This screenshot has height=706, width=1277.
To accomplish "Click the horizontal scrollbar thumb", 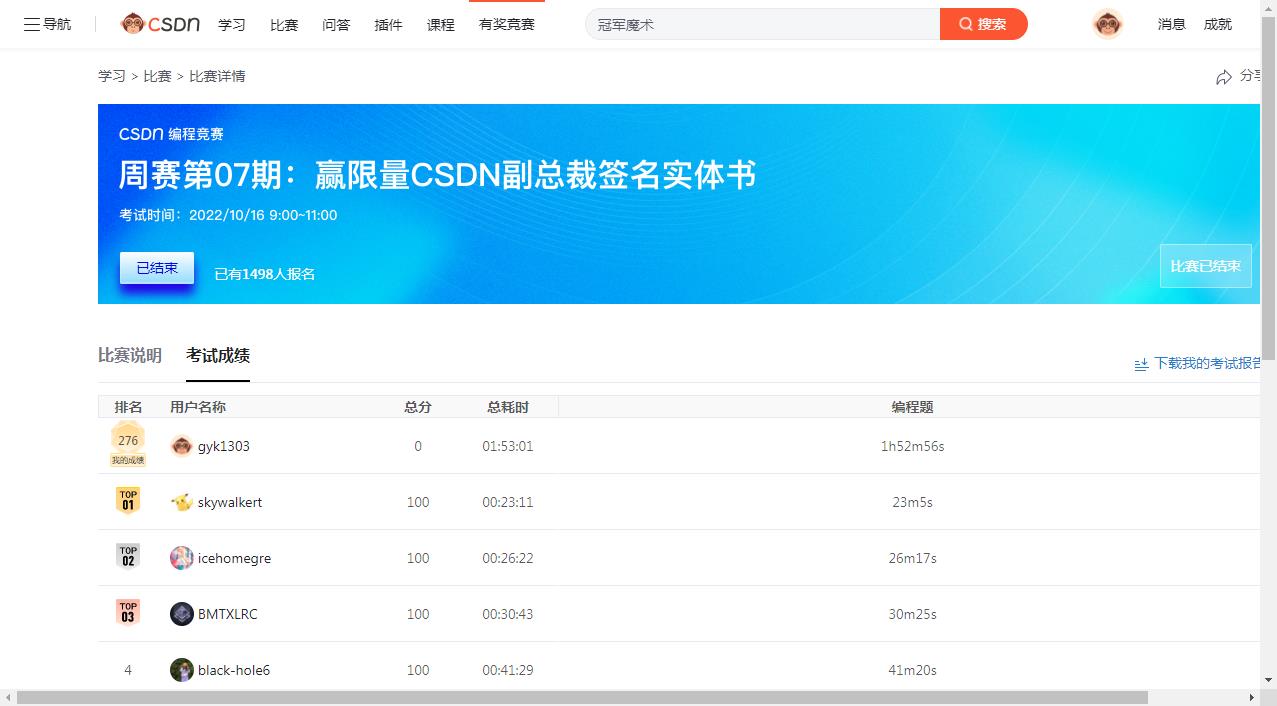I will coord(583,697).
